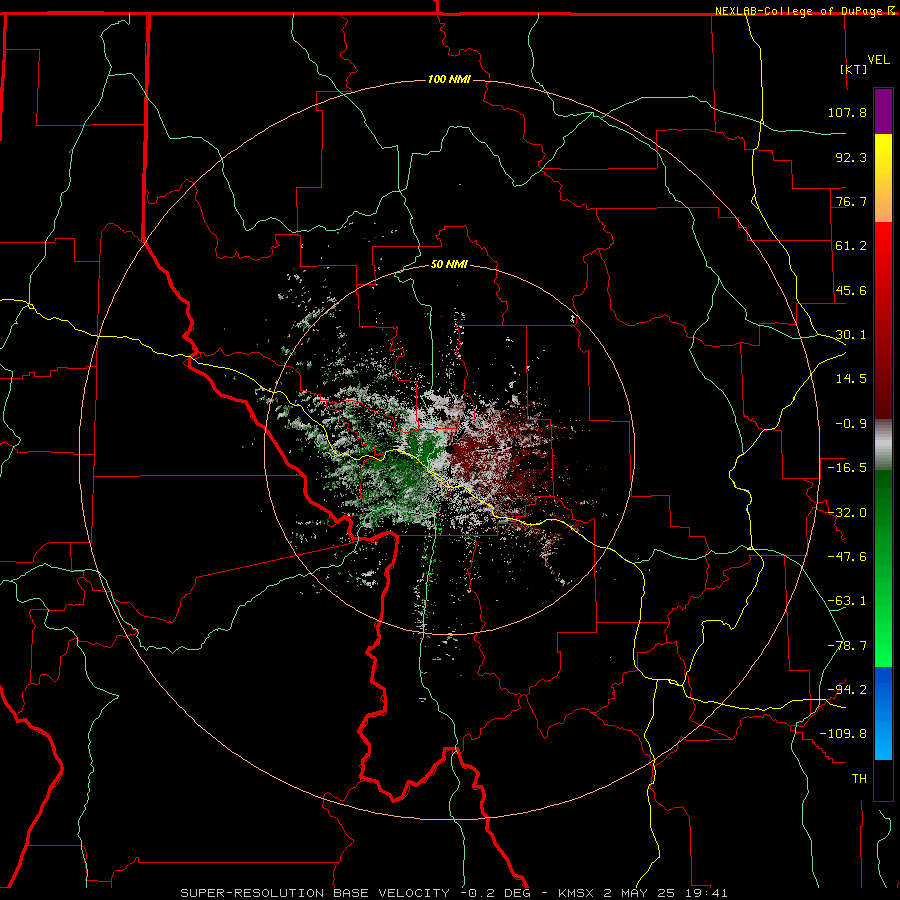Click the Super-Resolution Base Velocity caption
This screenshot has width=900, height=900.
[x=453, y=893]
